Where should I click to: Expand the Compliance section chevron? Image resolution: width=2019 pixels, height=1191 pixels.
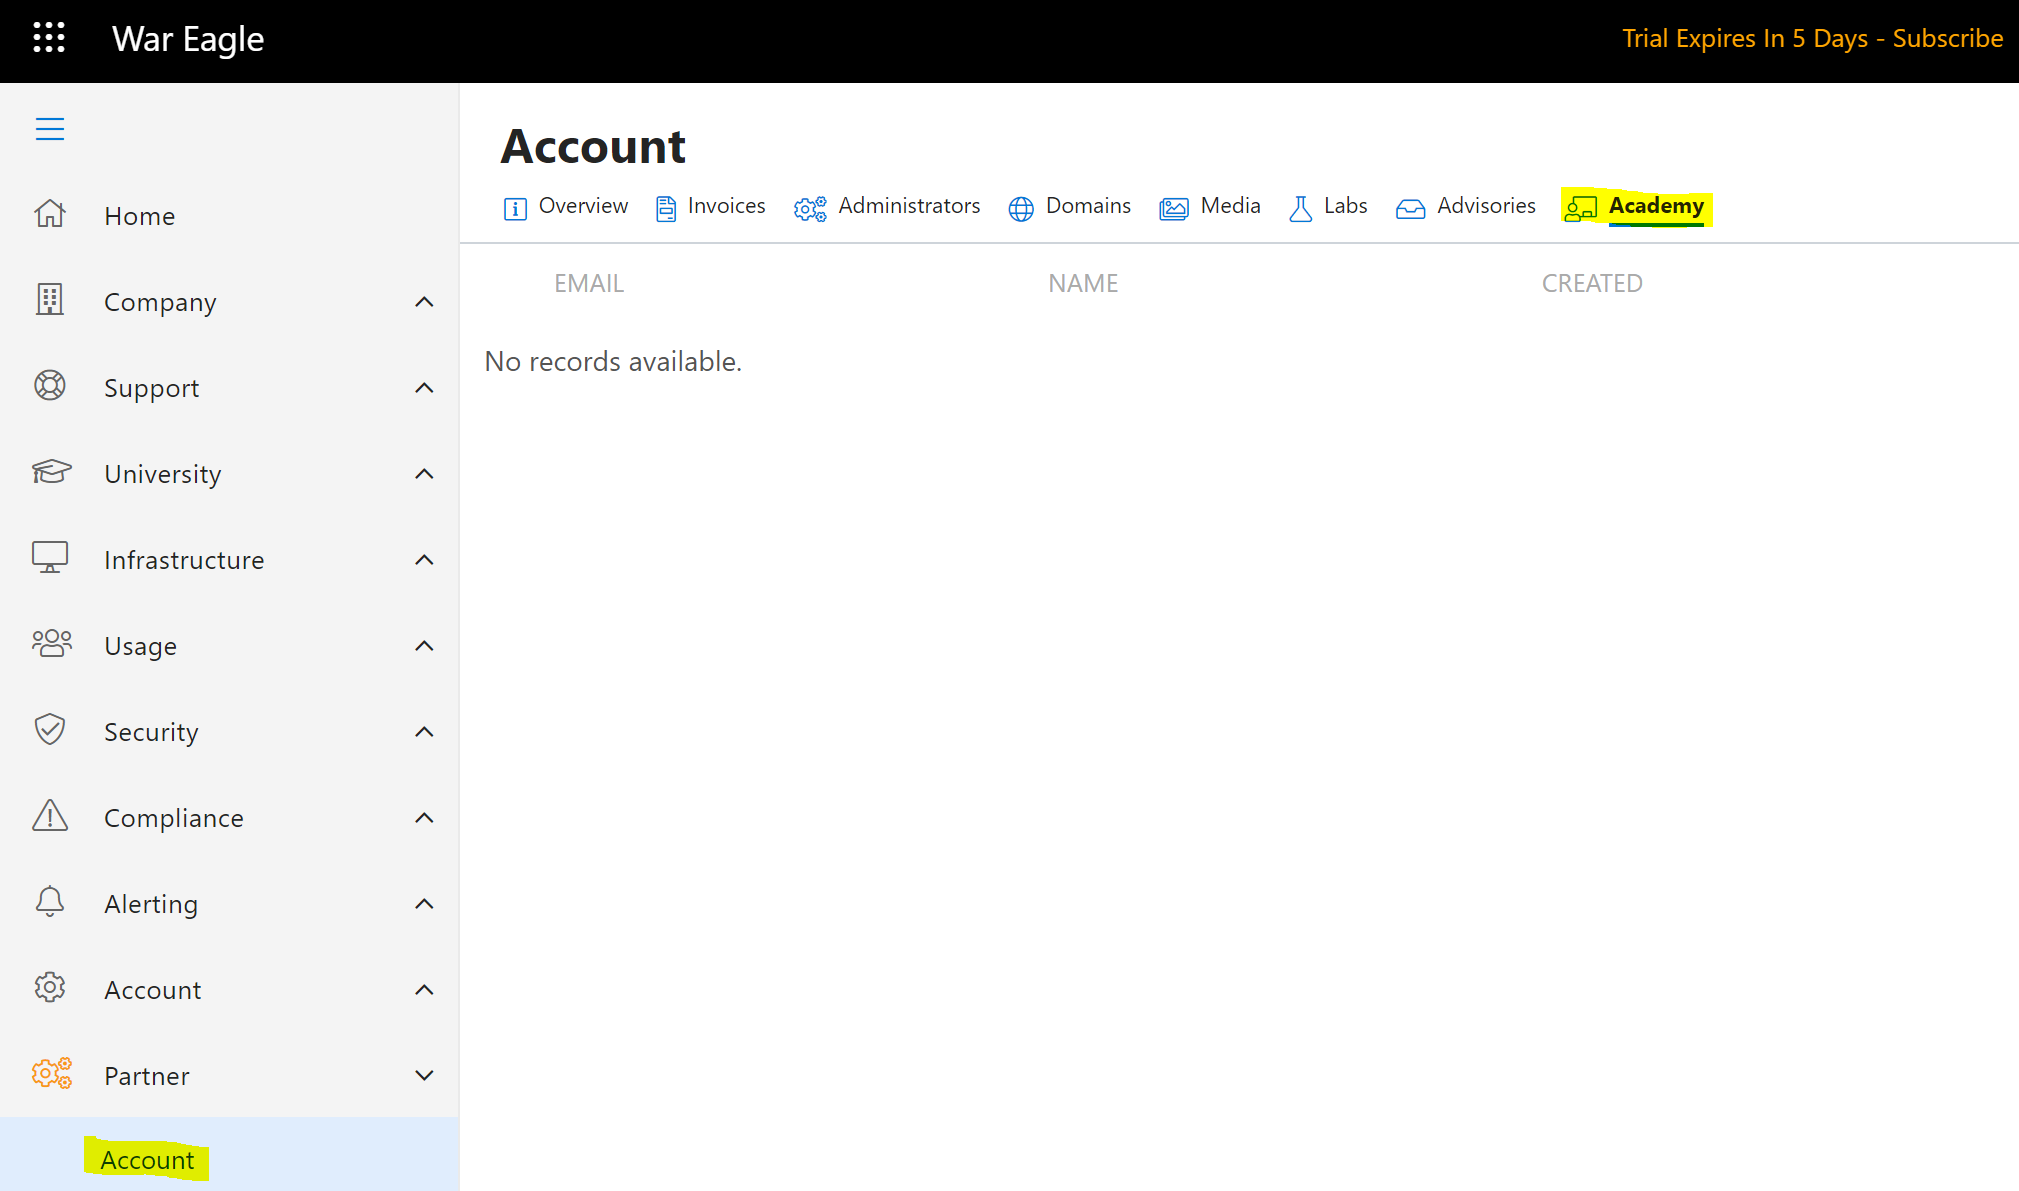[x=424, y=818]
